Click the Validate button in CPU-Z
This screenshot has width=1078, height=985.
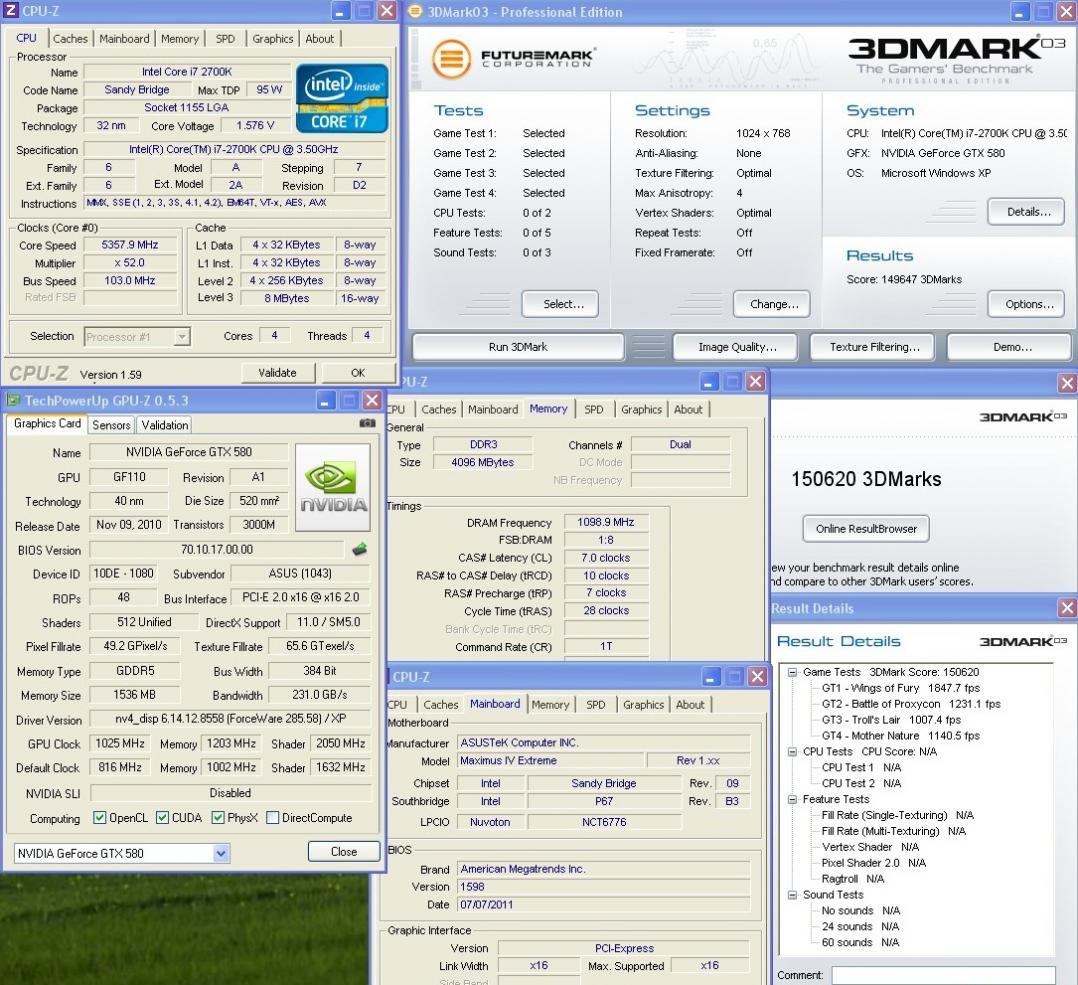(x=278, y=373)
